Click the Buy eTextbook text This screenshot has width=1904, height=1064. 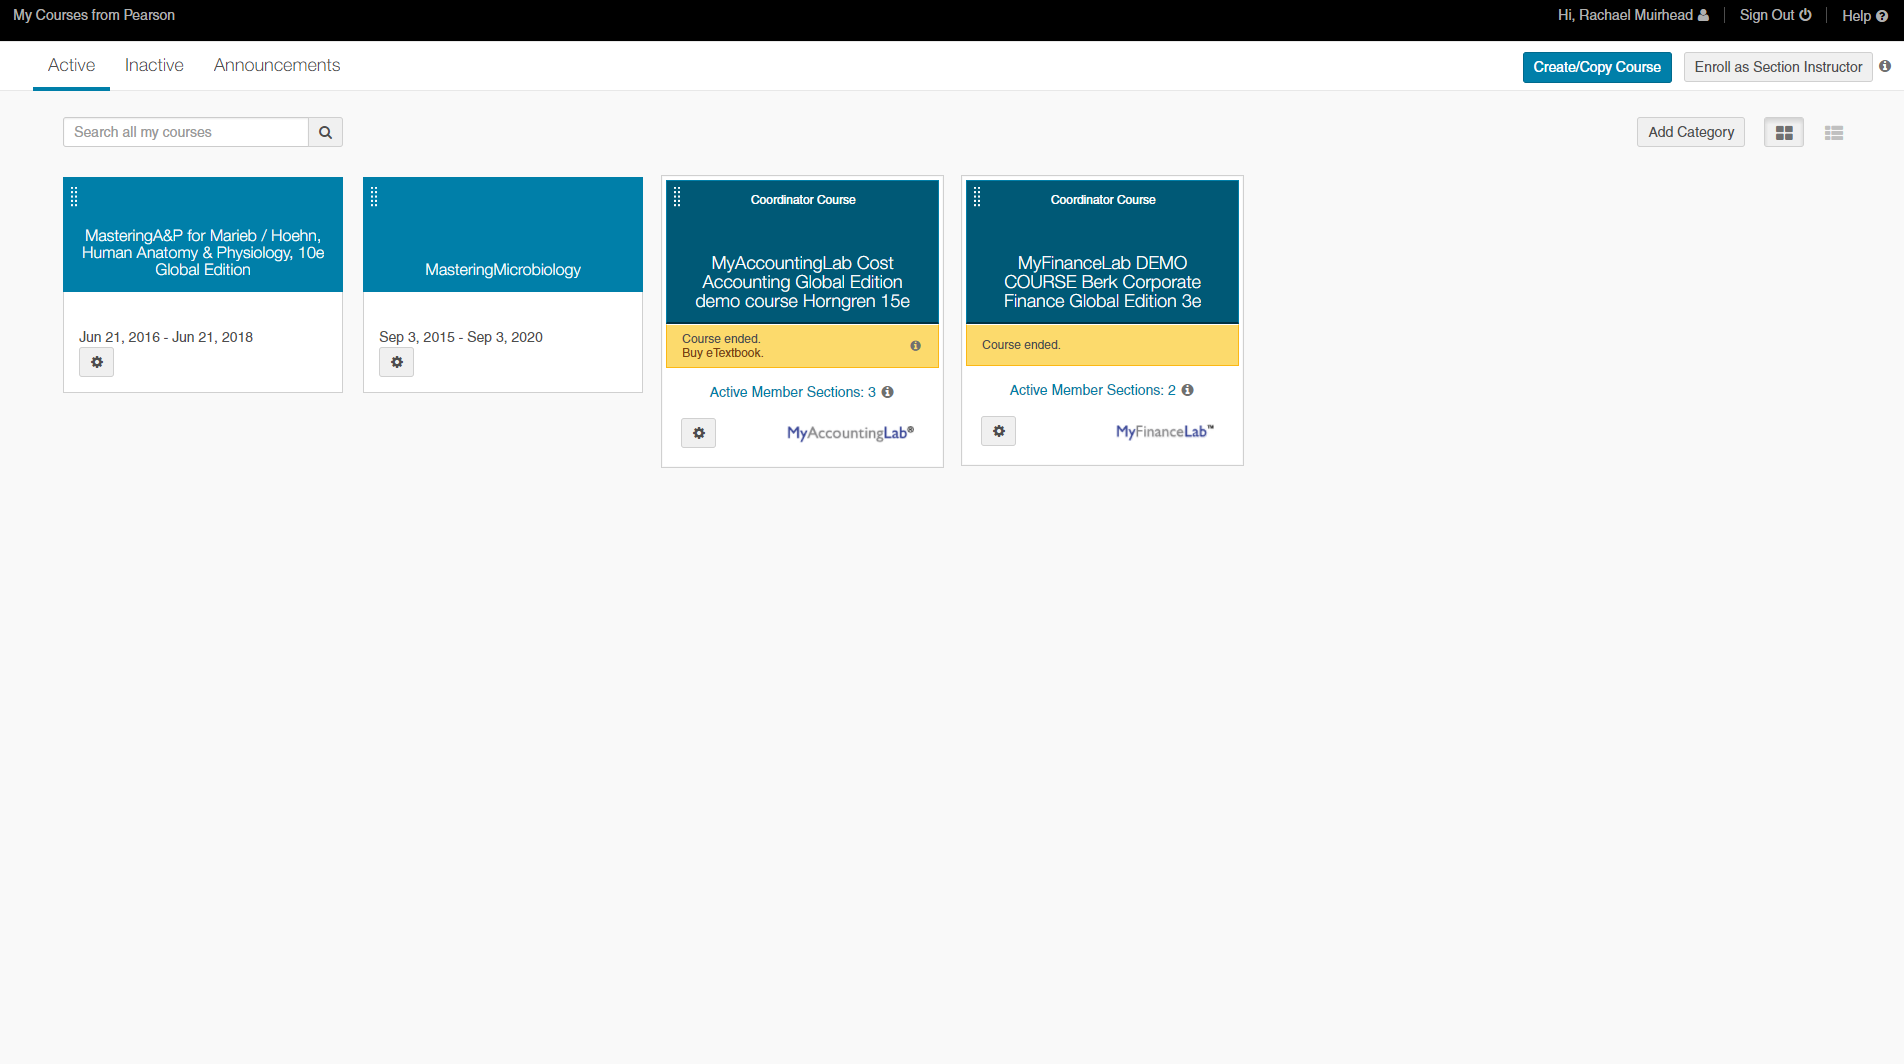click(722, 353)
